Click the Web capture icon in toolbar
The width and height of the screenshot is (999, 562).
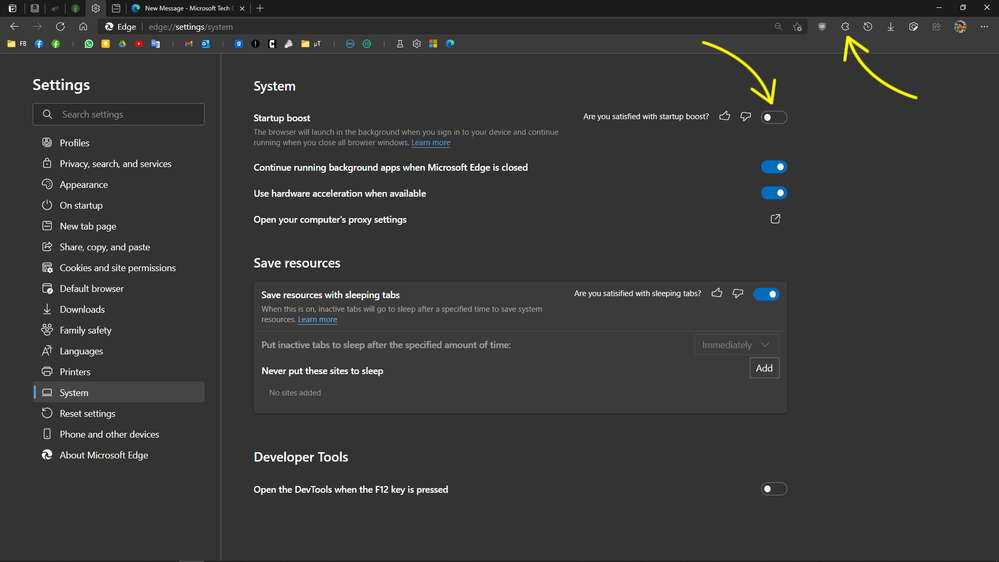(x=914, y=27)
